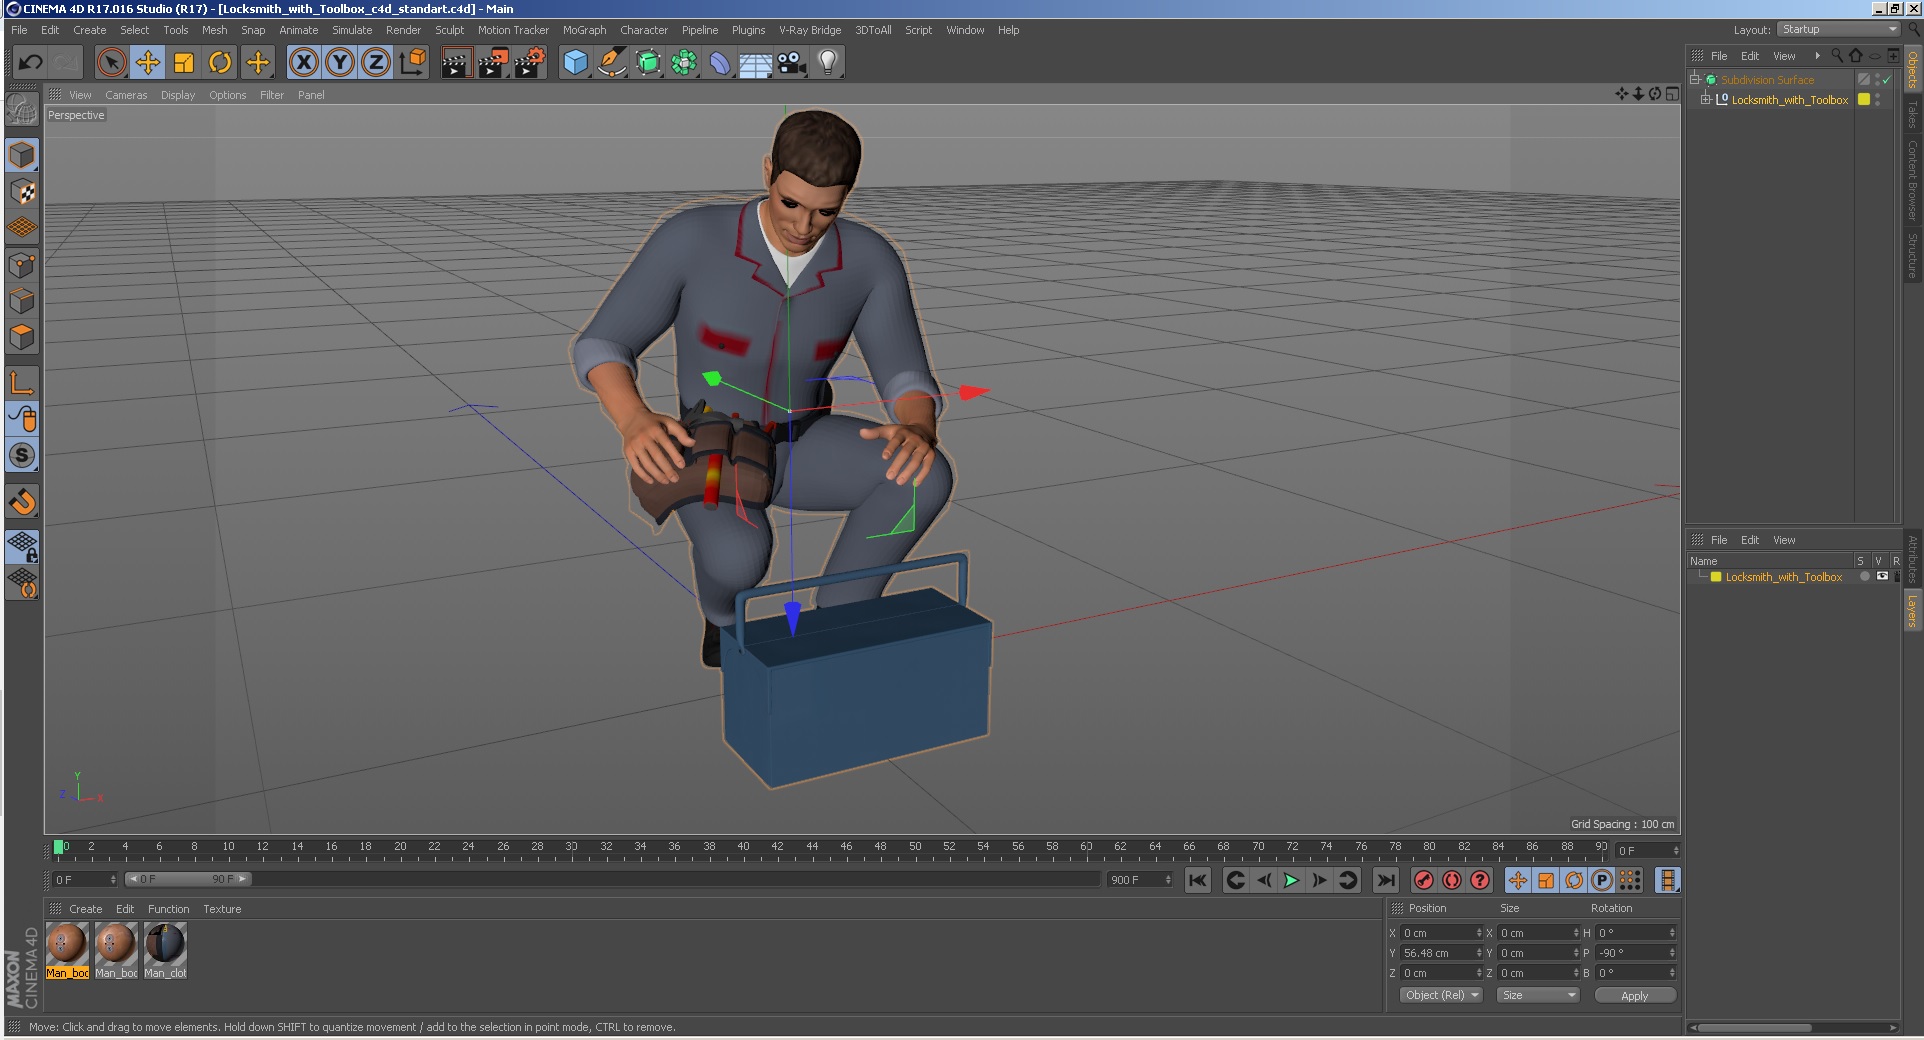Open the File menu

(19, 30)
